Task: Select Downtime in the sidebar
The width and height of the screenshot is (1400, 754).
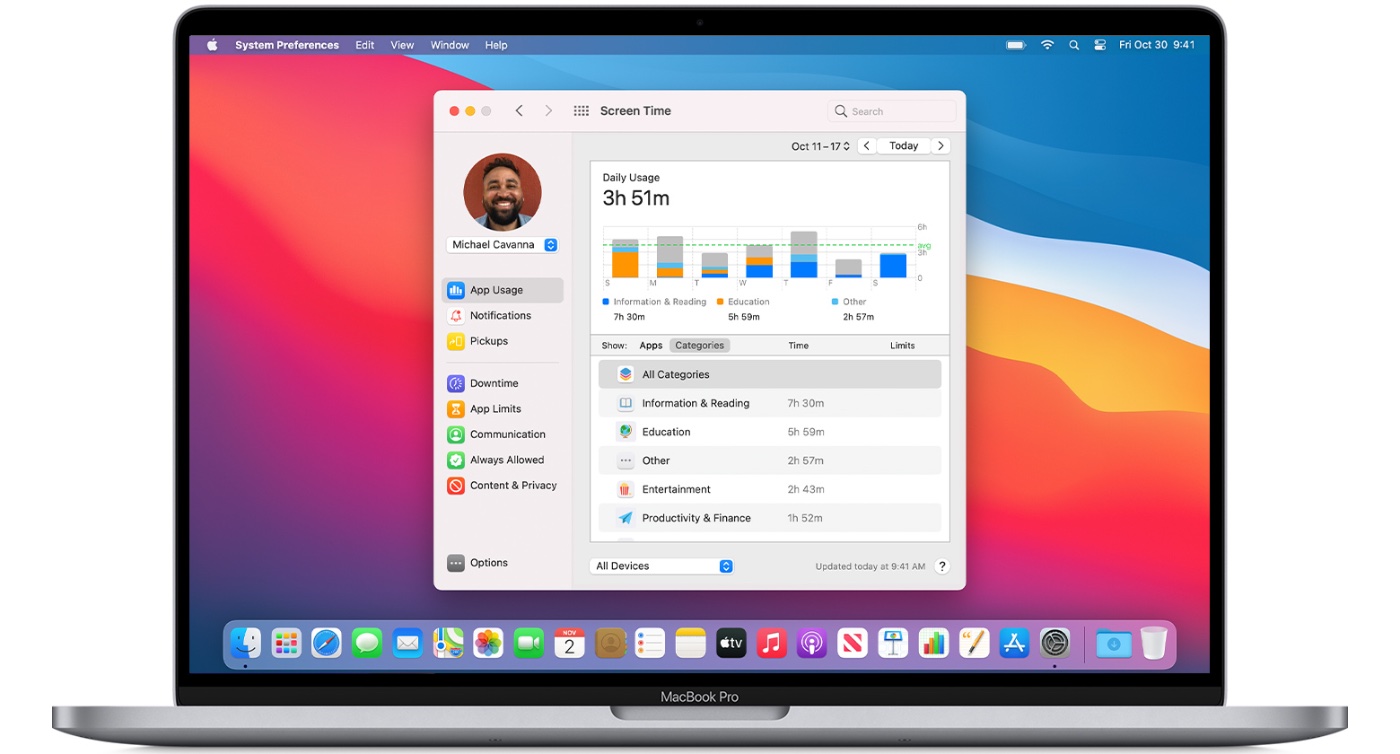Action: point(492,383)
